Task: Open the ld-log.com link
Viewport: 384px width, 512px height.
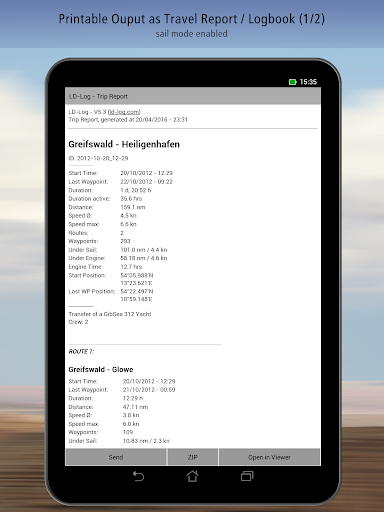Action: click(x=125, y=112)
